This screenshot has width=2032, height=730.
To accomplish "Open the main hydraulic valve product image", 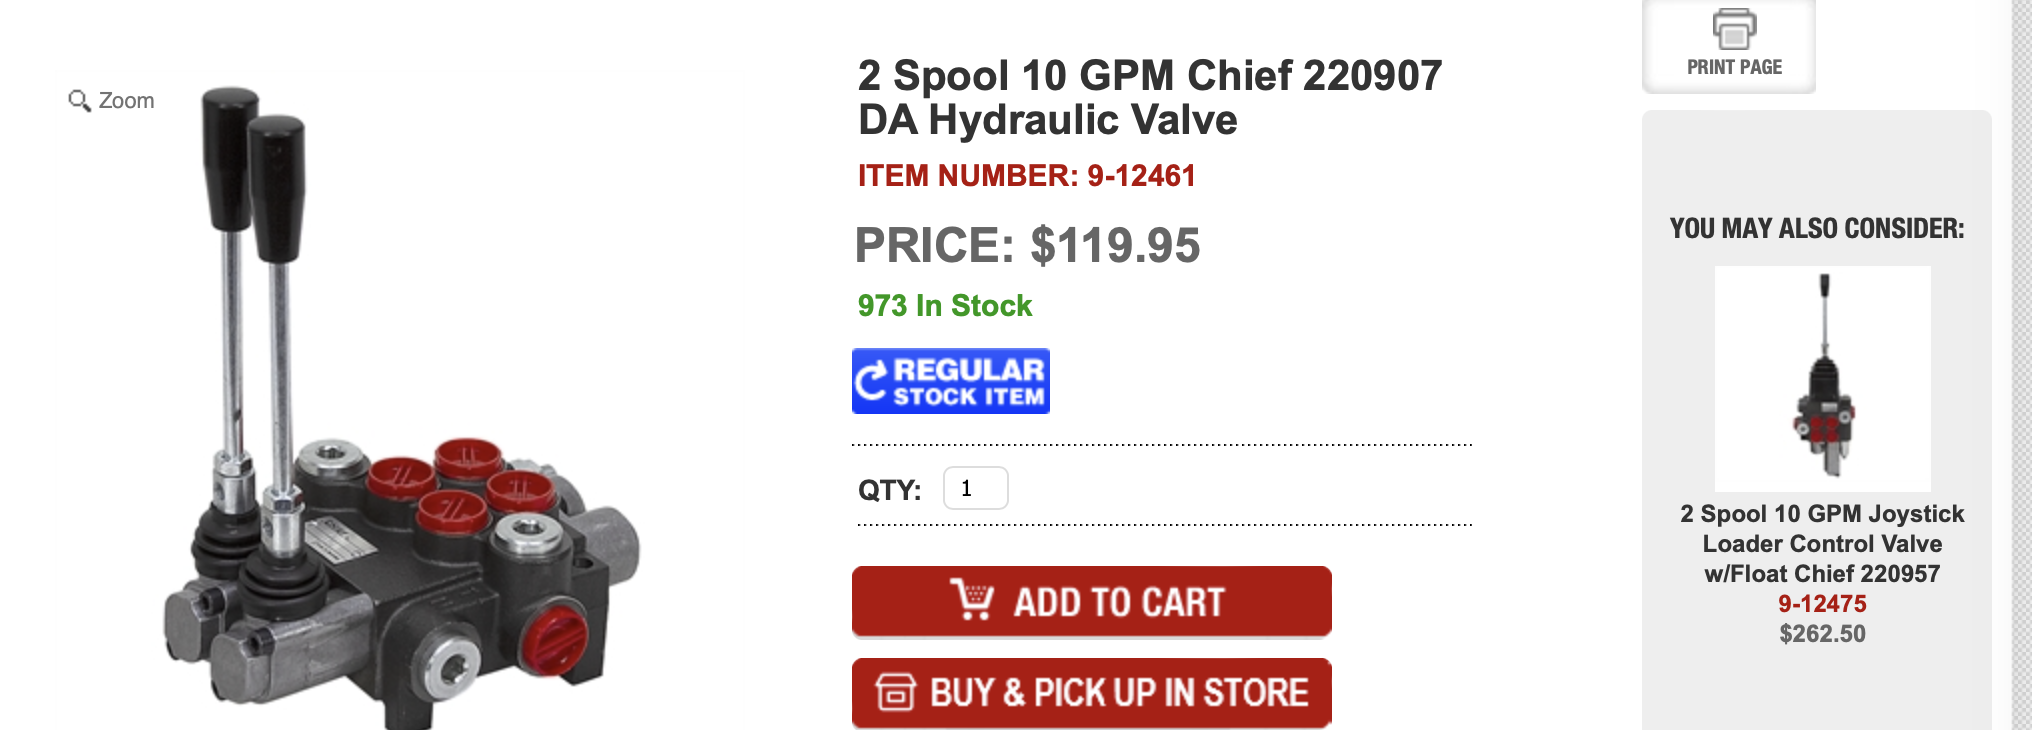I will pos(402,405).
